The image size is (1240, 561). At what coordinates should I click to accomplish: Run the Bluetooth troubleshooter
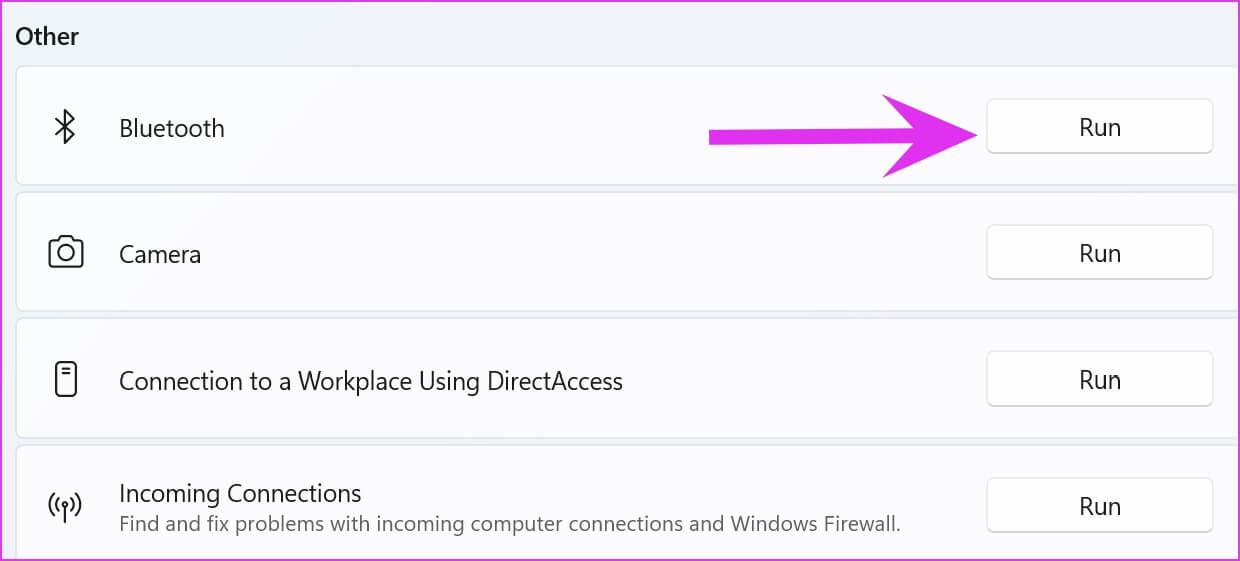pyautogui.click(x=1099, y=127)
